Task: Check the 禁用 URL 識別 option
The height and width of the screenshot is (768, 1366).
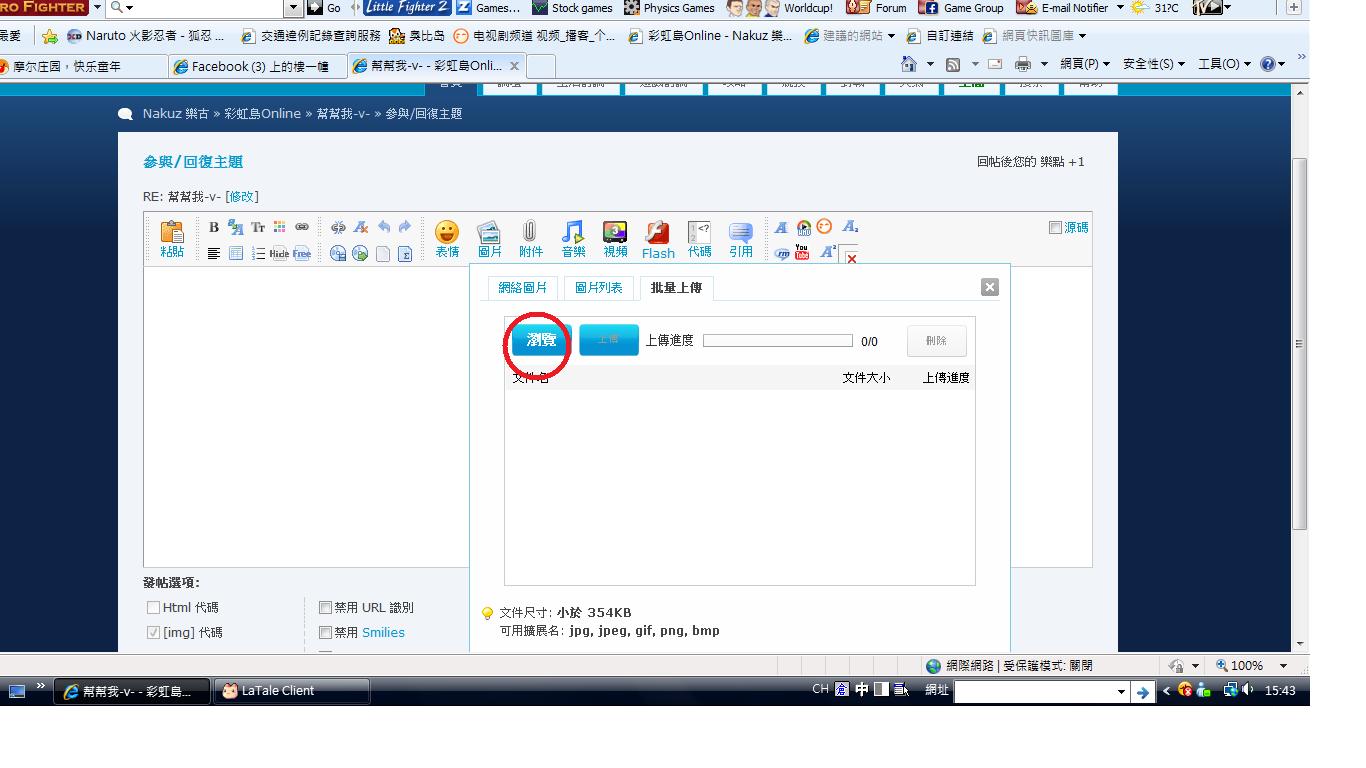Action: pyautogui.click(x=325, y=607)
